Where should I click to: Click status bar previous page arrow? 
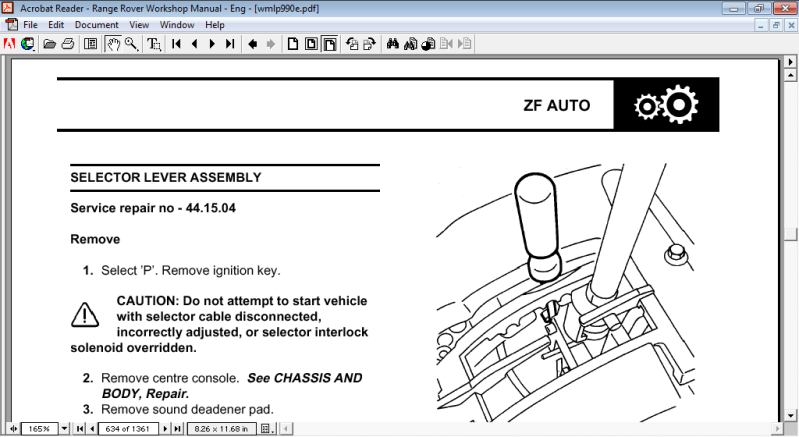click(x=92, y=429)
